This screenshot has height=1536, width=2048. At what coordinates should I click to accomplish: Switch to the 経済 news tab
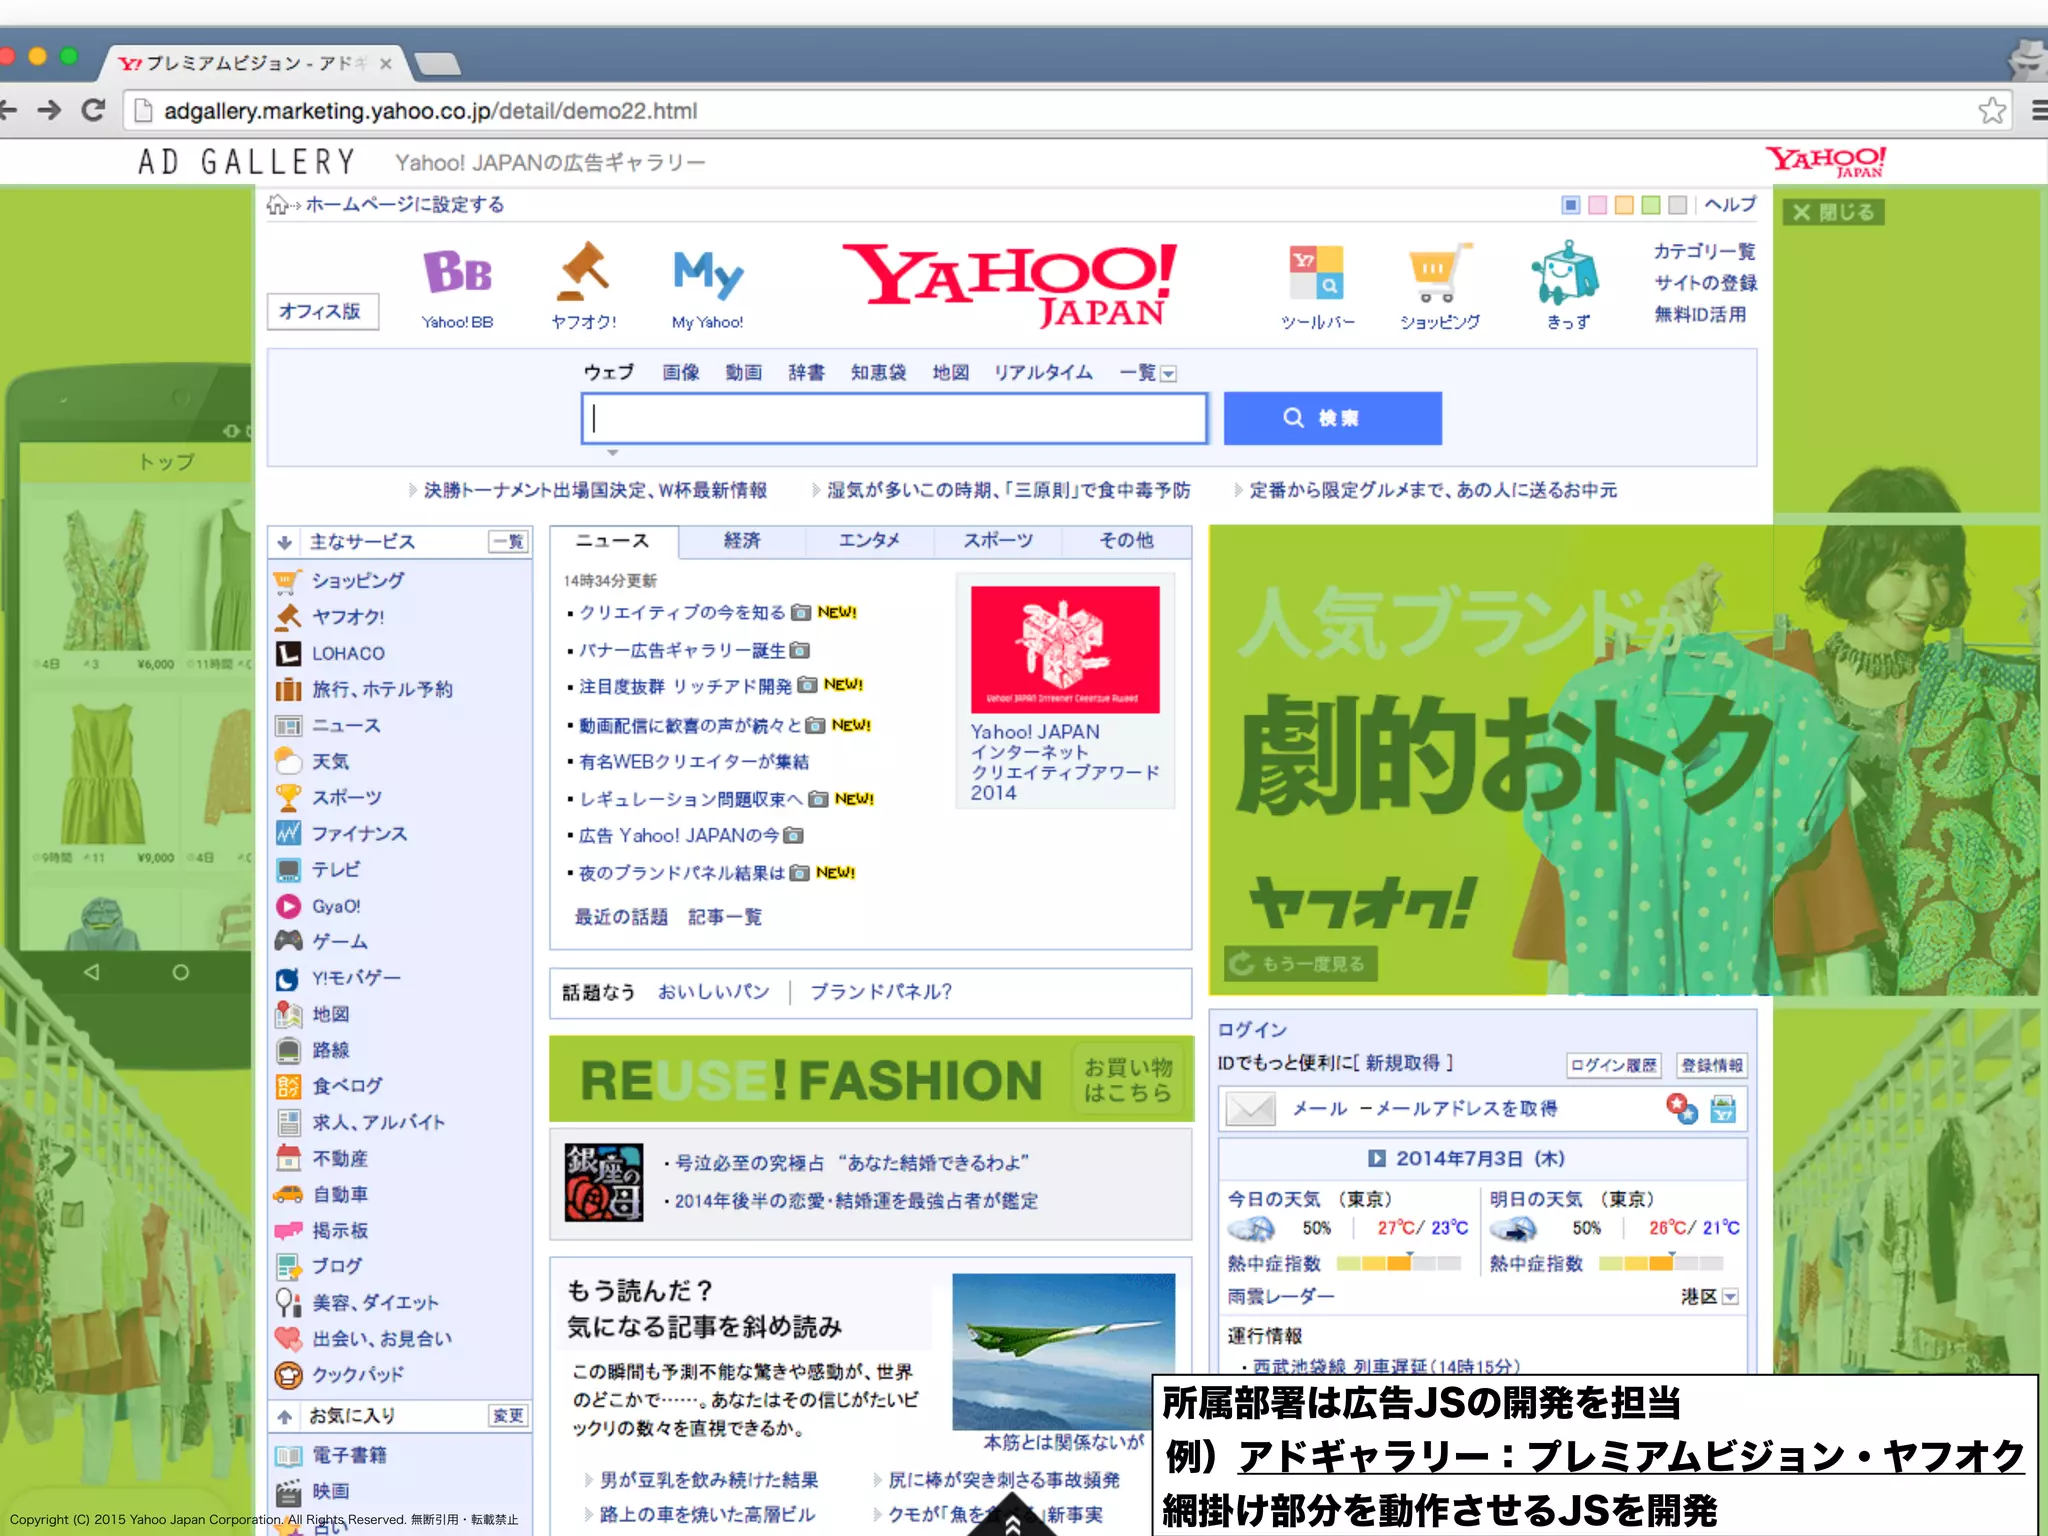tap(742, 541)
